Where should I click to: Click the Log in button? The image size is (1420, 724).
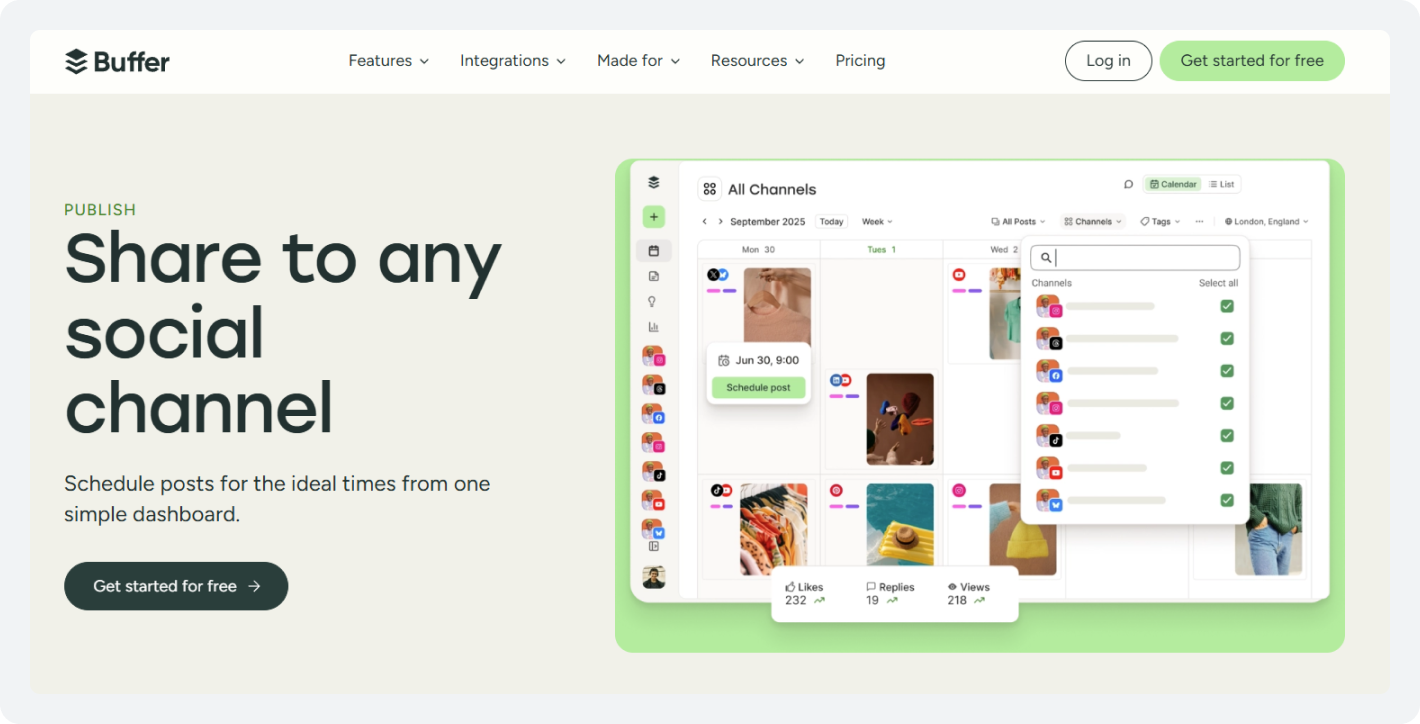pyautogui.click(x=1108, y=61)
